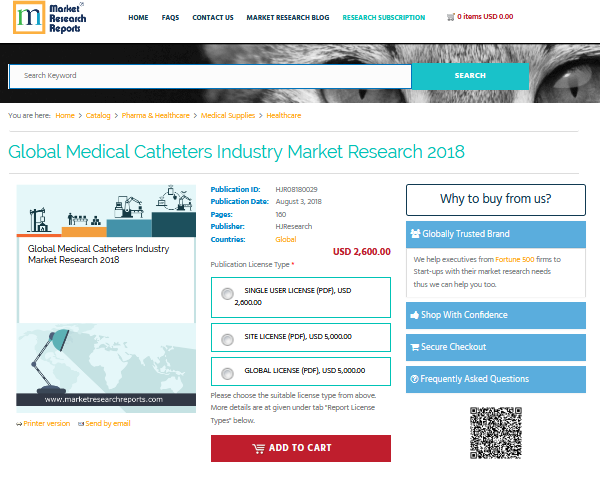Click the thumbs-up icon on Shop With Confidence
Screen dimensions: 600x479
[x=414, y=315]
